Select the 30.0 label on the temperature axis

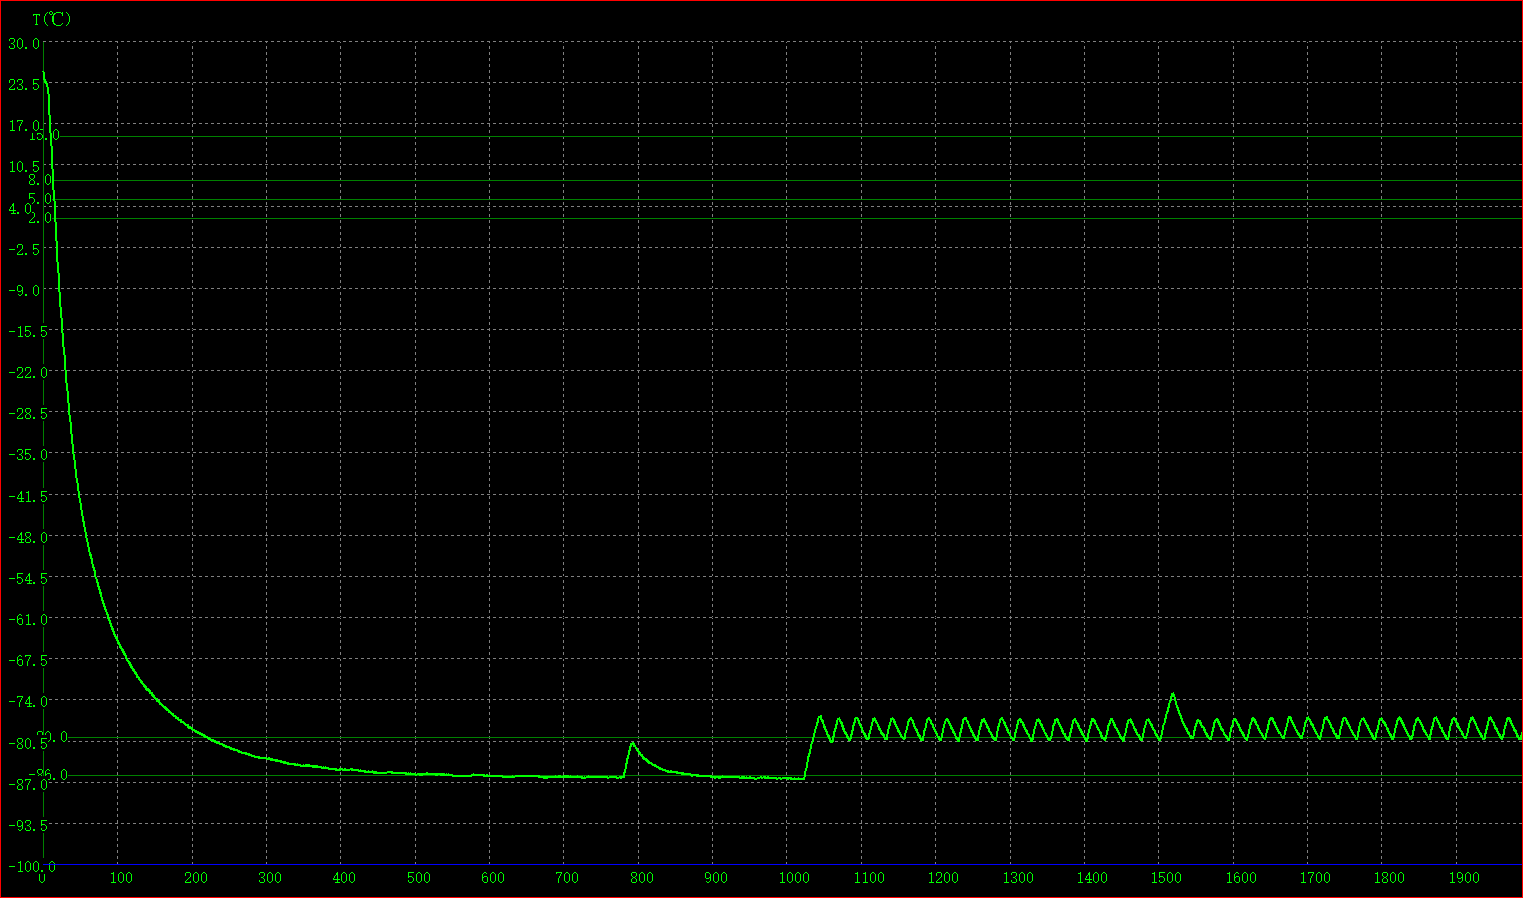tap(24, 44)
